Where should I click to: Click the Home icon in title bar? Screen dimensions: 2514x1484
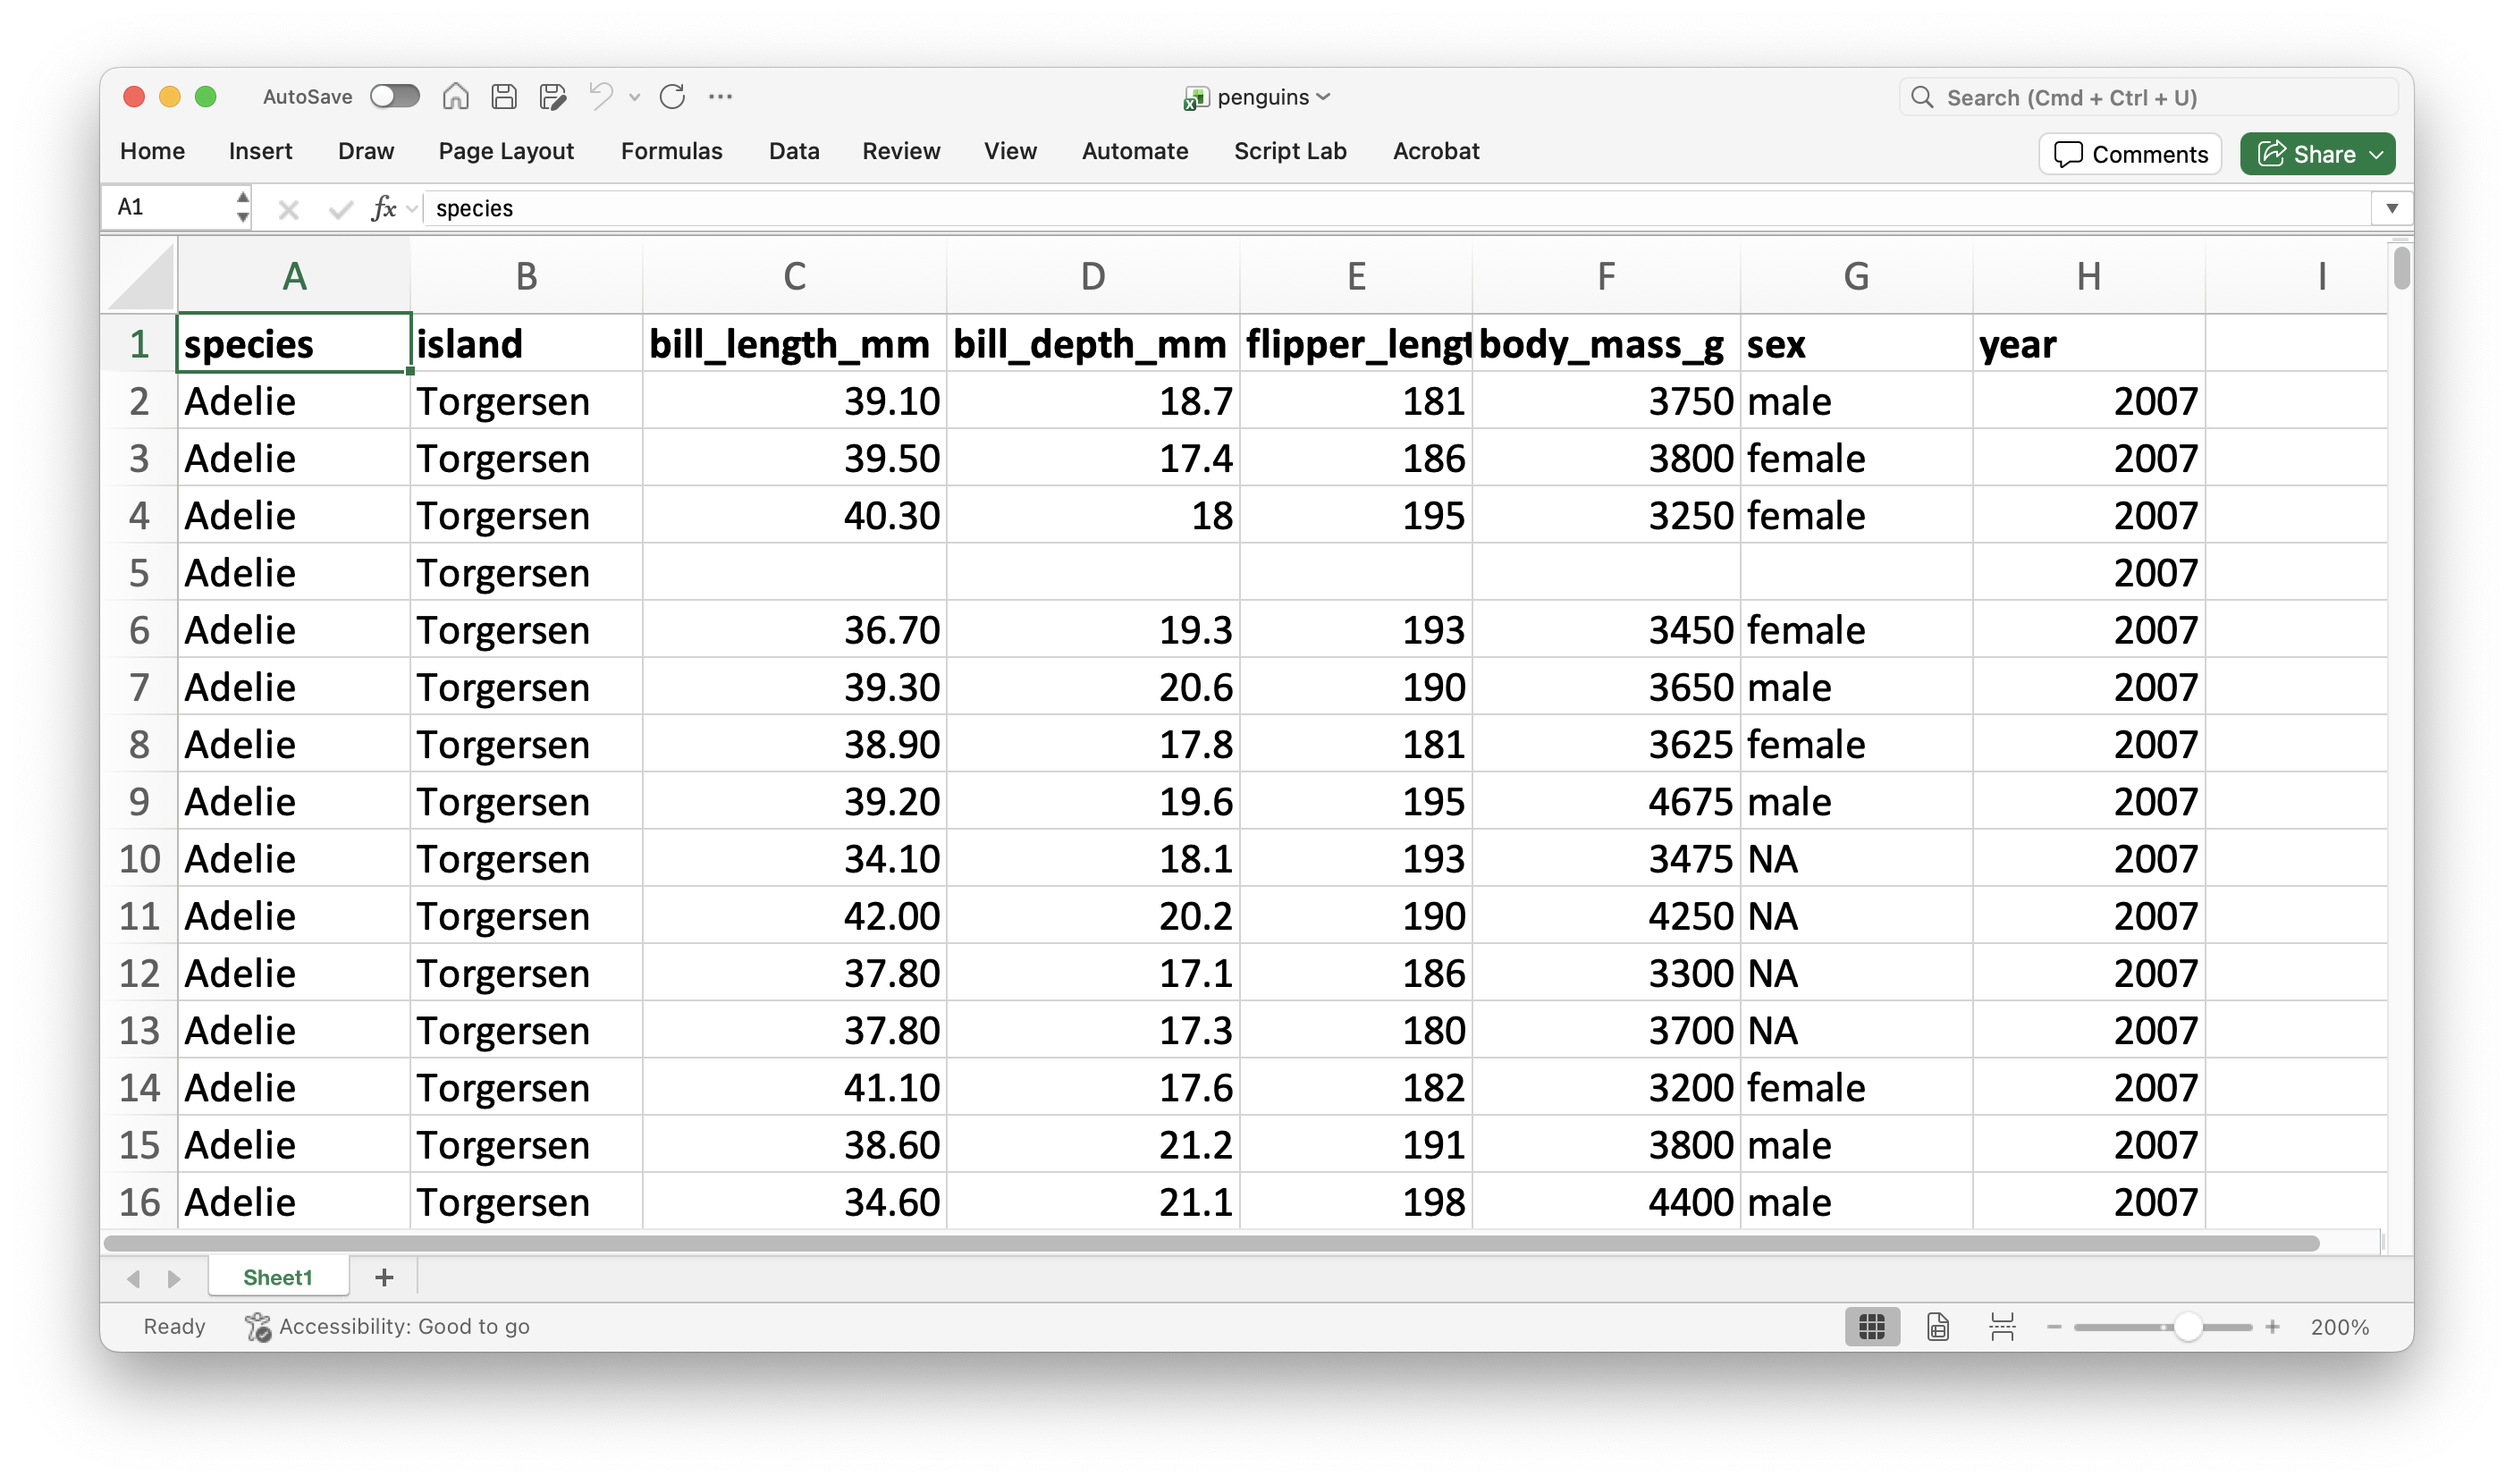click(x=455, y=96)
